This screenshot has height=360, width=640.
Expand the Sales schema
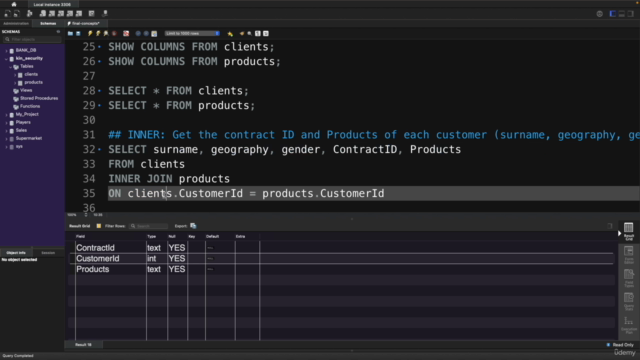[6, 131]
